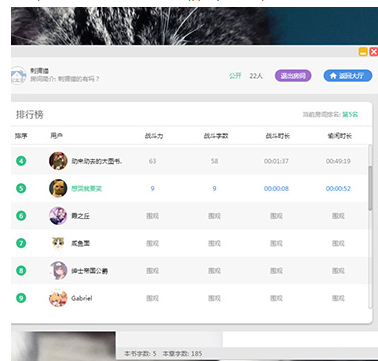The width and height of the screenshot is (378, 361).
Task: Open the cat avatar in rank 5 row
Action: click(58, 188)
